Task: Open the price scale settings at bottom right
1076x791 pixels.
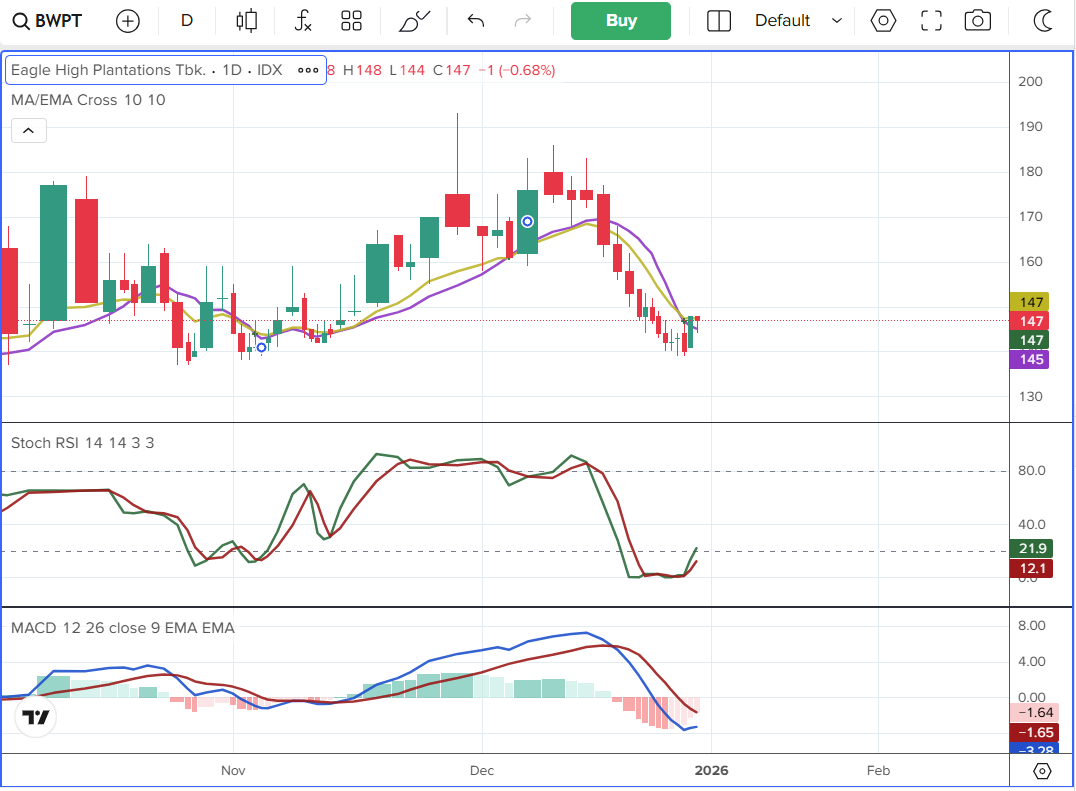Action: 1042,771
